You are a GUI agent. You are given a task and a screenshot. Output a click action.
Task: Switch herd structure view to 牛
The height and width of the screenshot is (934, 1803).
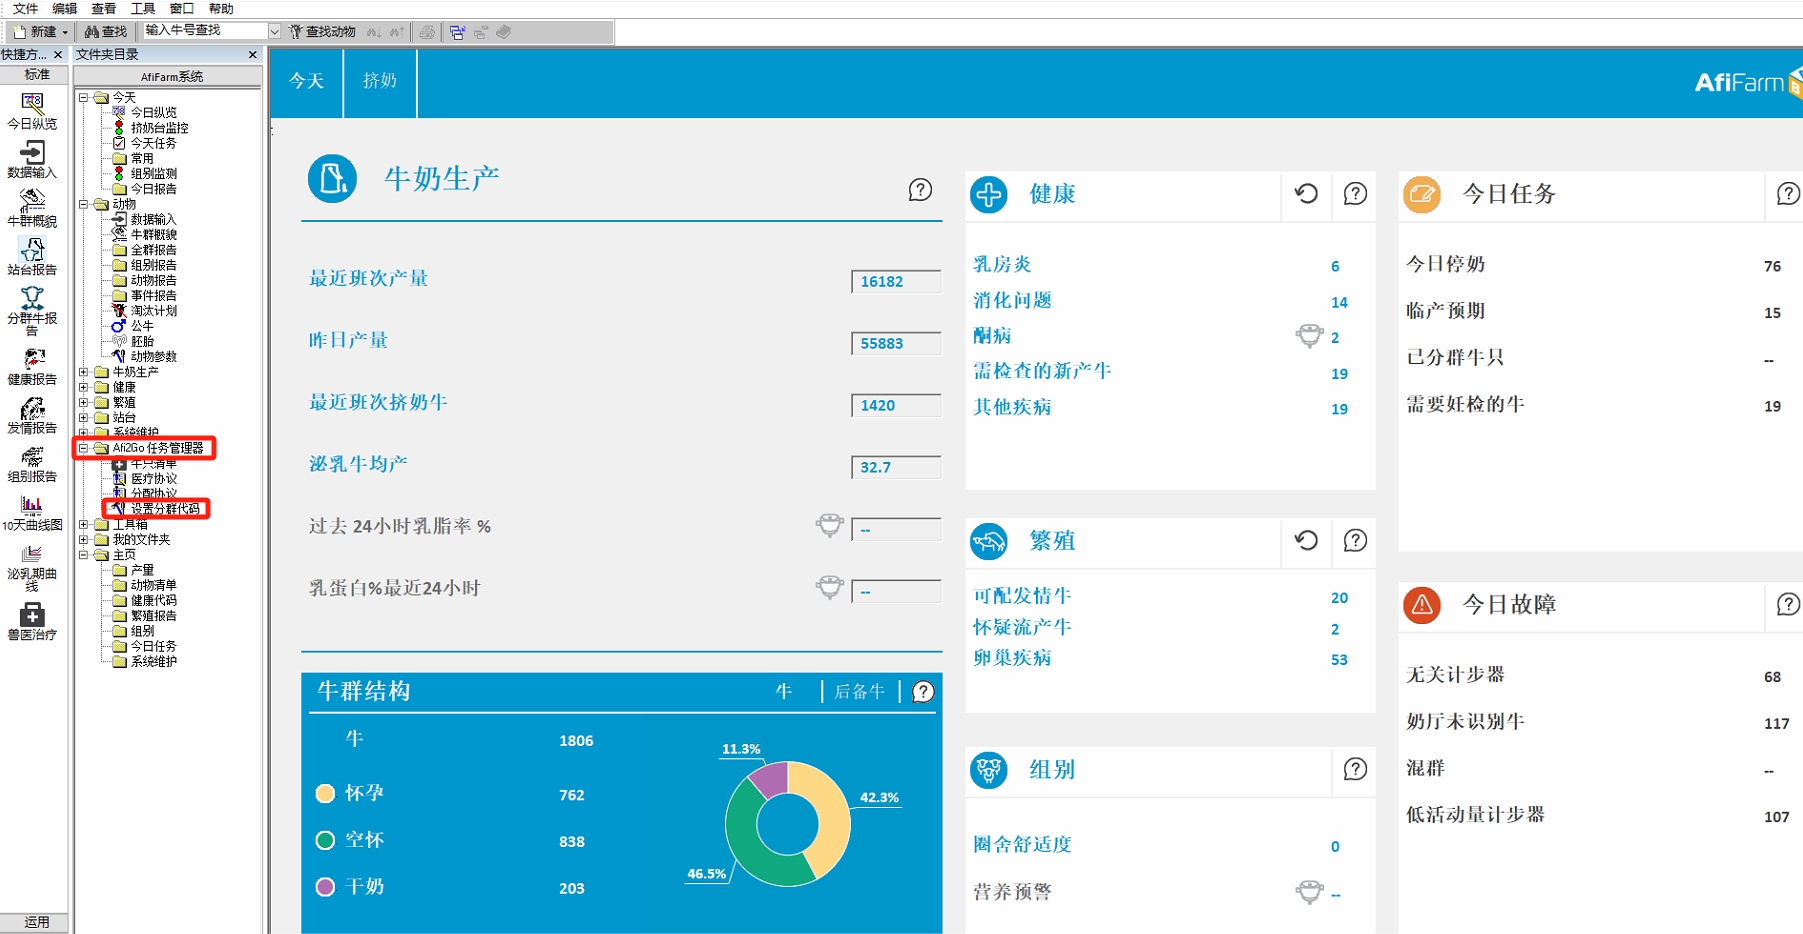[x=784, y=691]
